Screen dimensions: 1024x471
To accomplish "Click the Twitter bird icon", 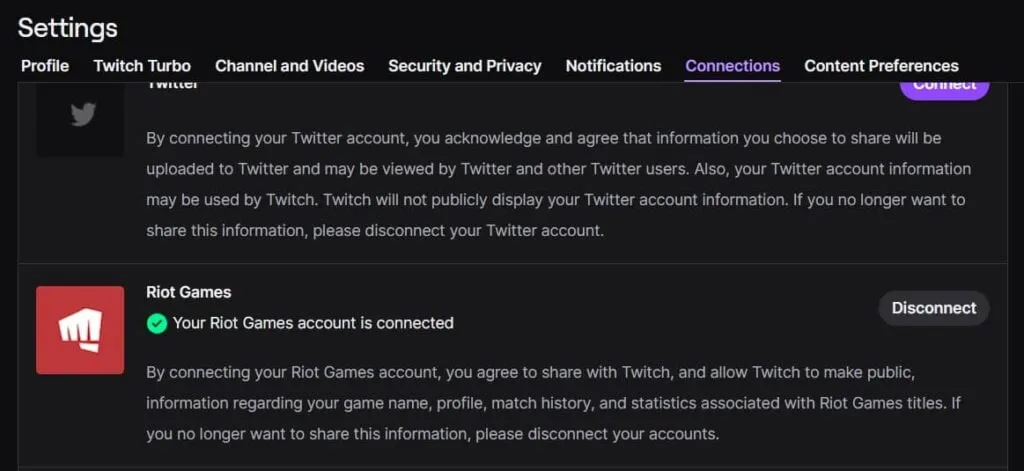I will [82, 115].
